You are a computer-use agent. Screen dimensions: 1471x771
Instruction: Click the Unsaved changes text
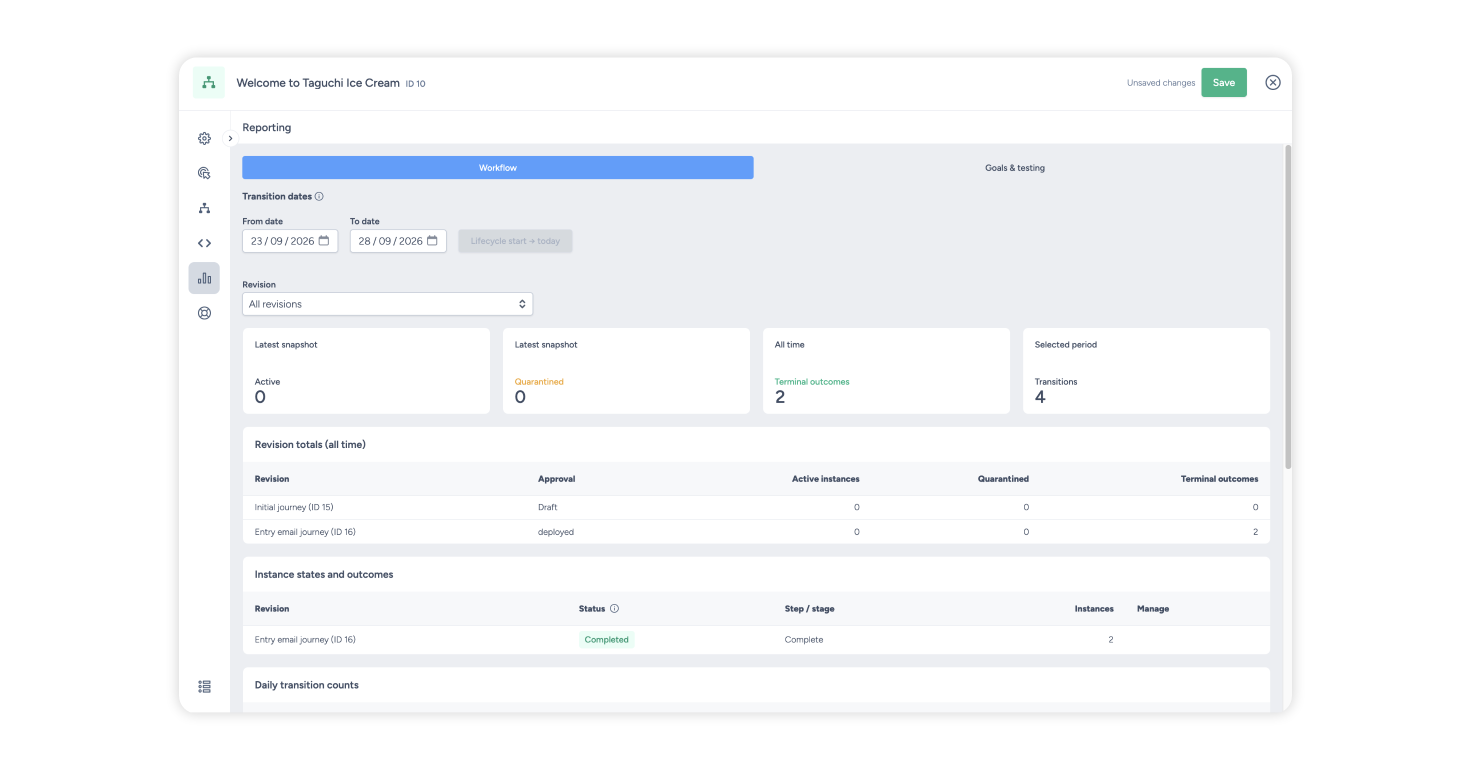coord(1161,83)
